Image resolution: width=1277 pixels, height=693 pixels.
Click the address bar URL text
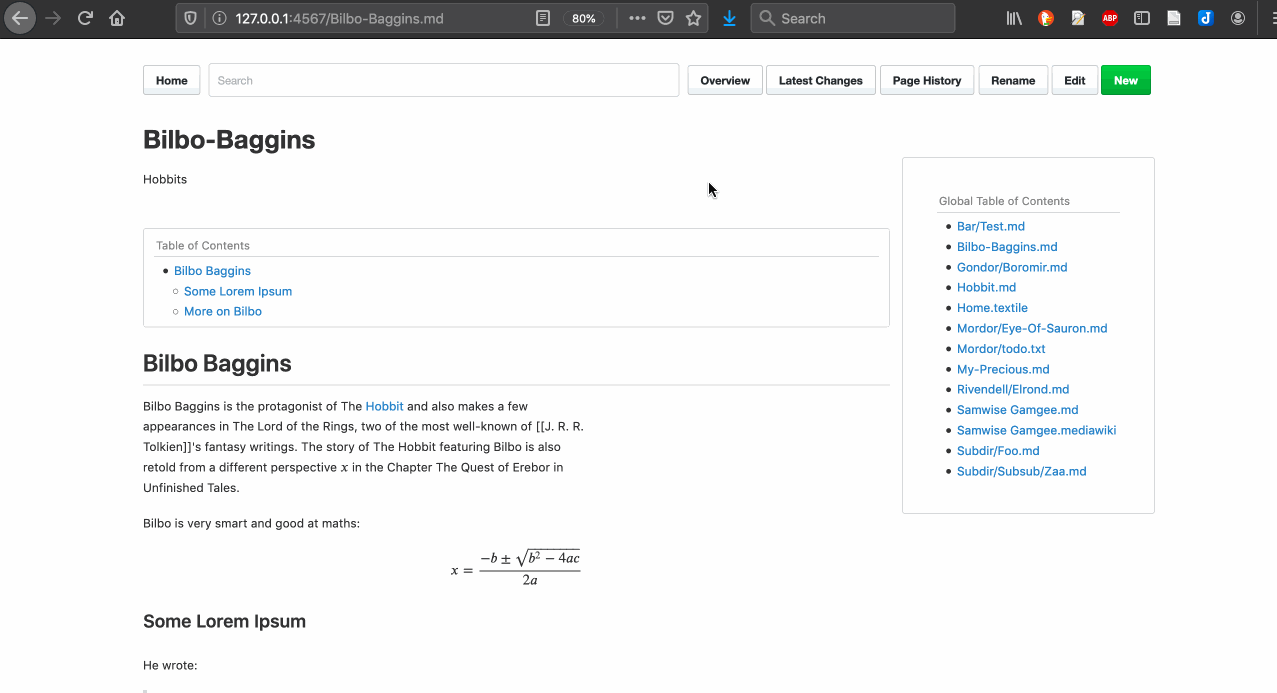[339, 18]
